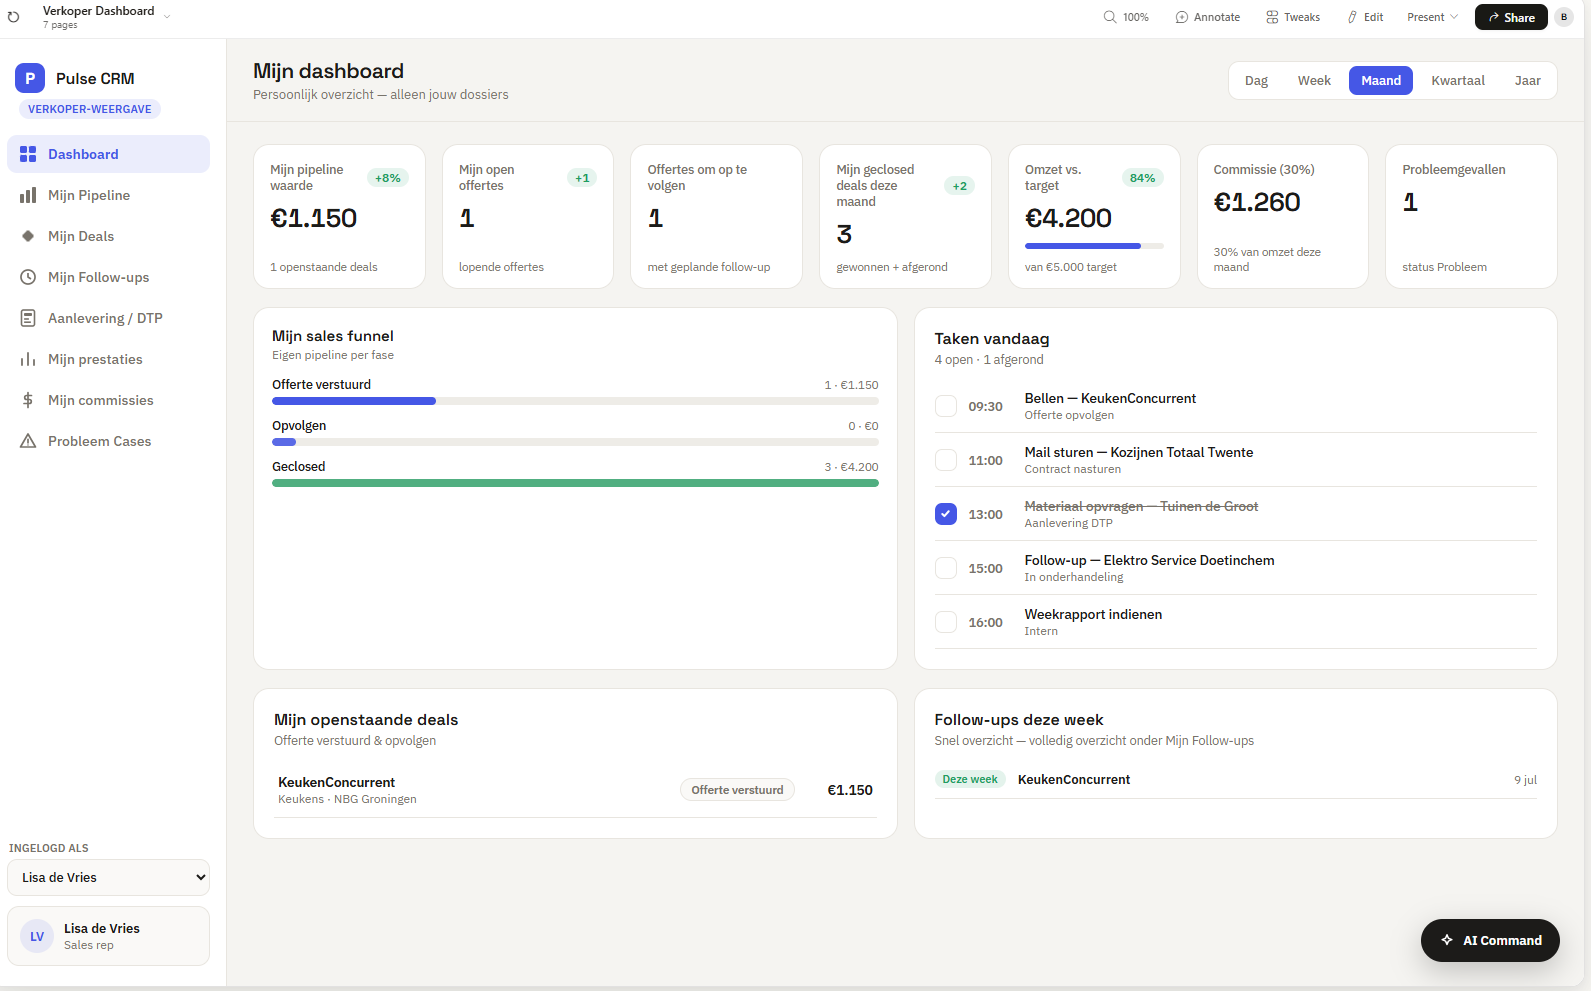Check the Bellen — KeukenConcurrent task
Viewport: 1591px width, 991px height.
[x=946, y=406]
